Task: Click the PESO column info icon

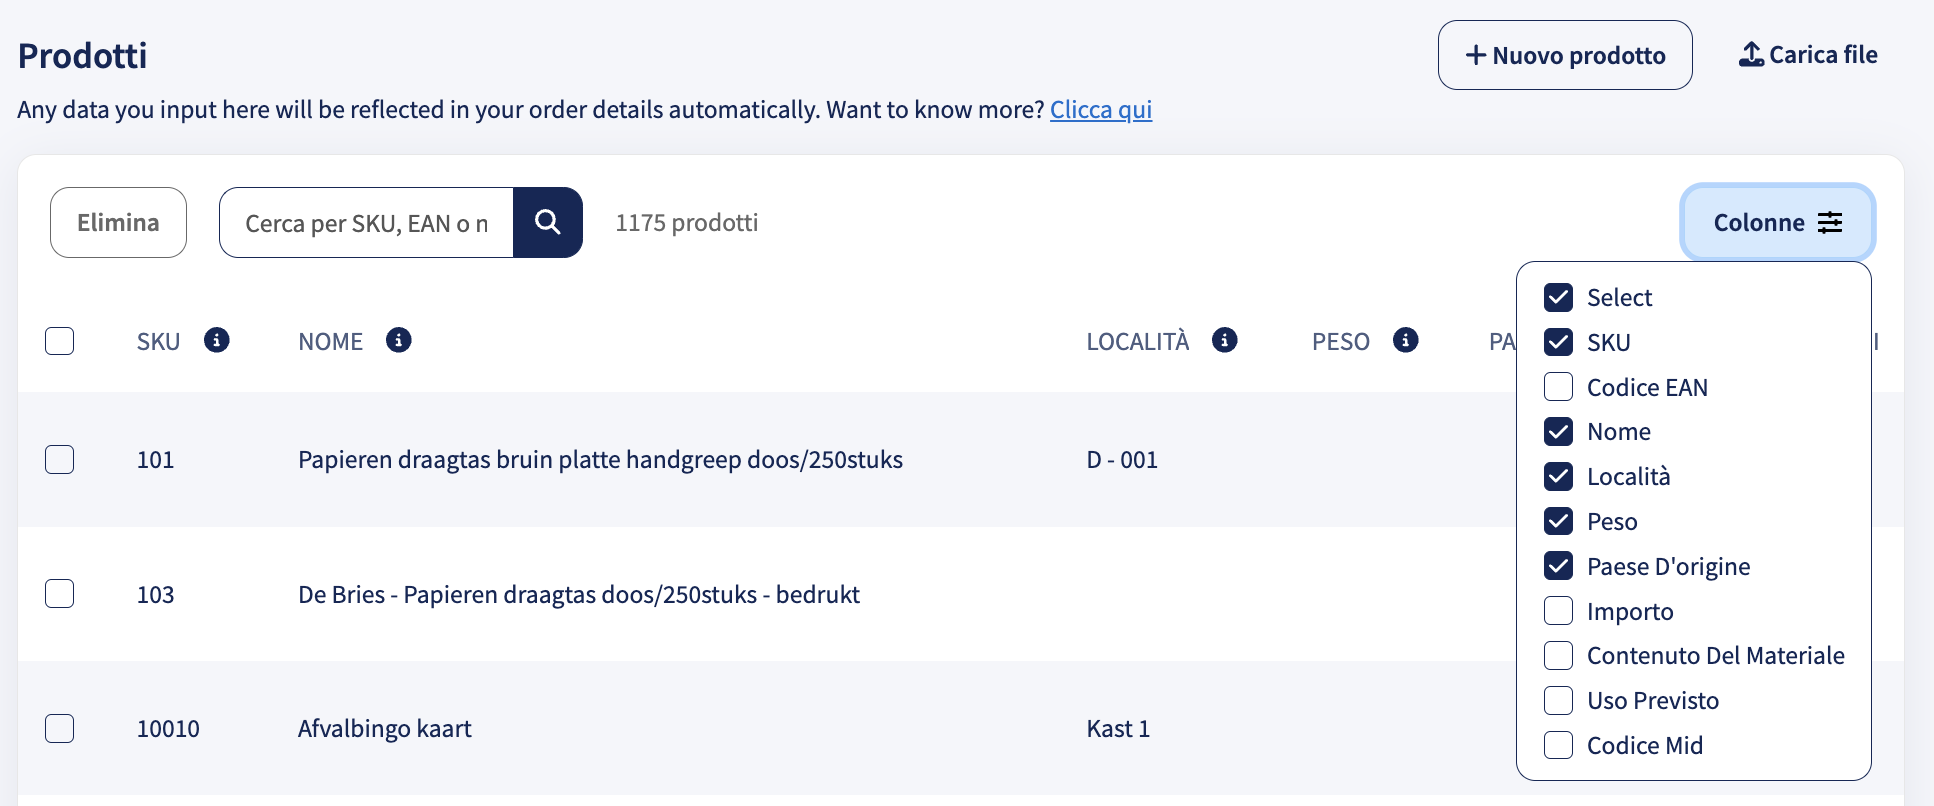Action: tap(1406, 340)
